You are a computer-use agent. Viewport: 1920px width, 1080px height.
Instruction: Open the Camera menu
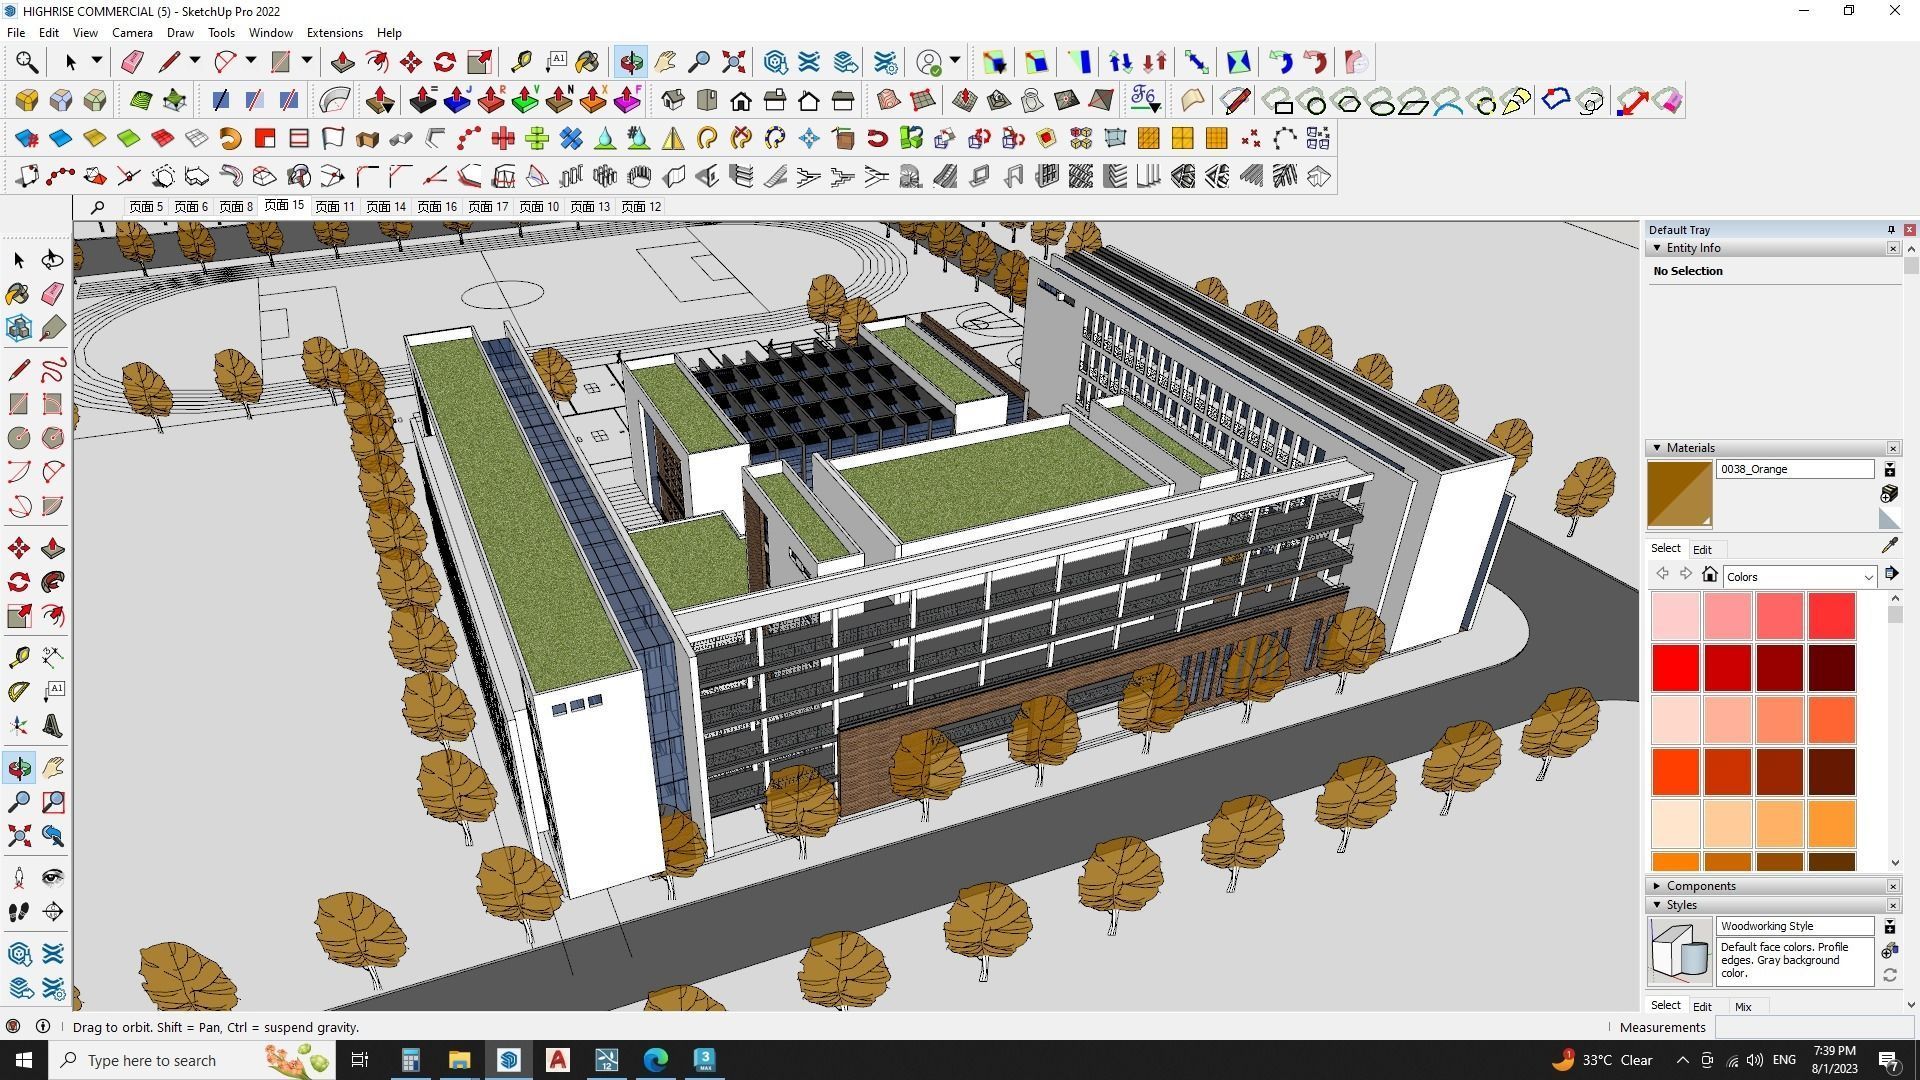(x=132, y=33)
